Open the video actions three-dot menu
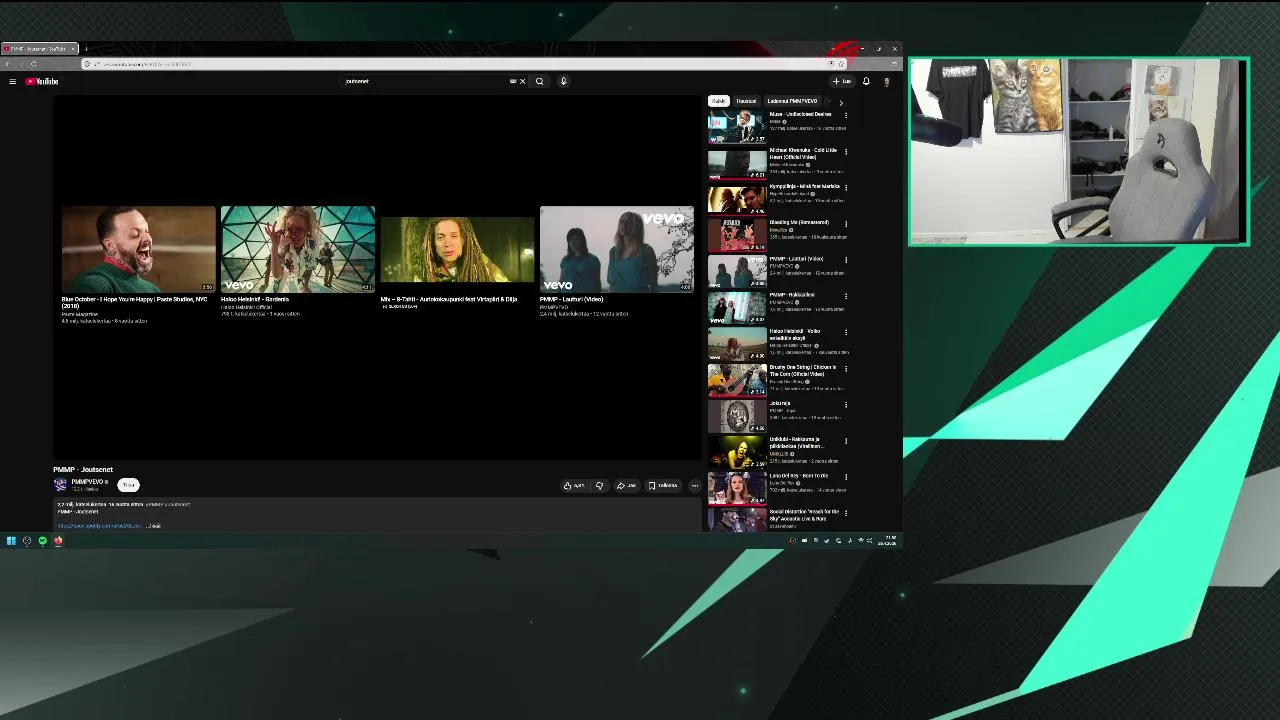Screen dimensions: 1280x720 click(x=695, y=486)
